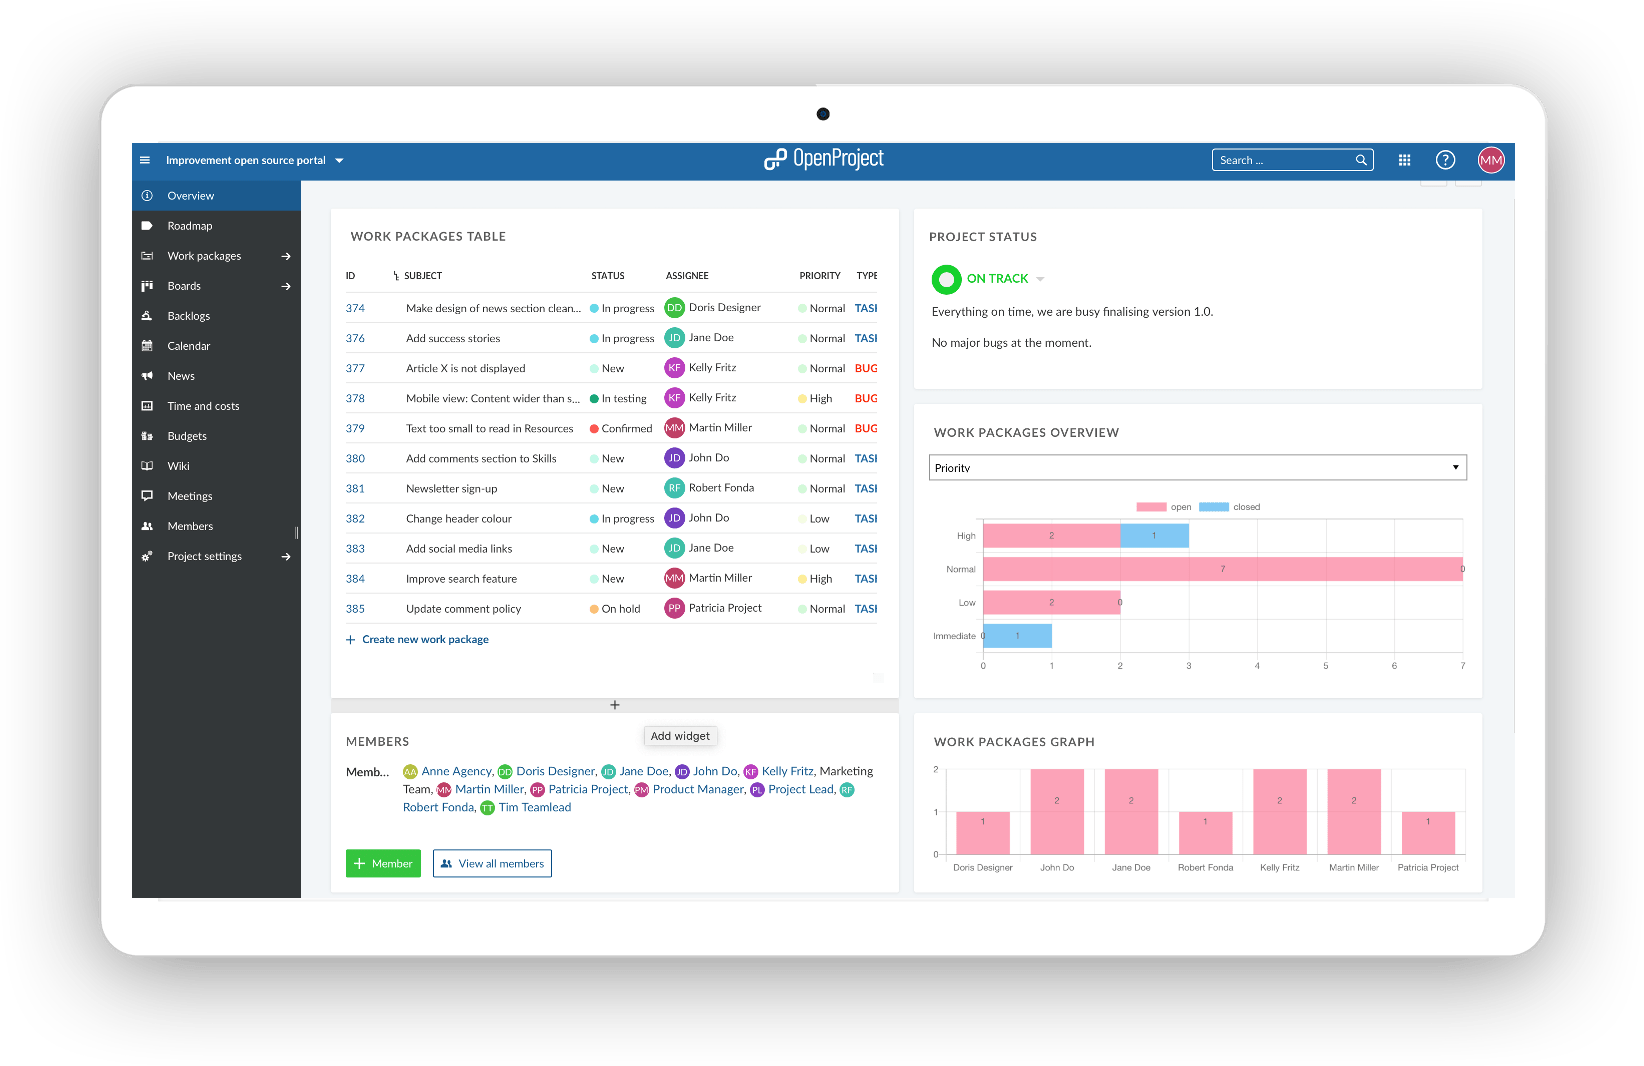This screenshot has height=1066, width=1644.
Task: Click the plus icon between widgets
Action: (615, 705)
